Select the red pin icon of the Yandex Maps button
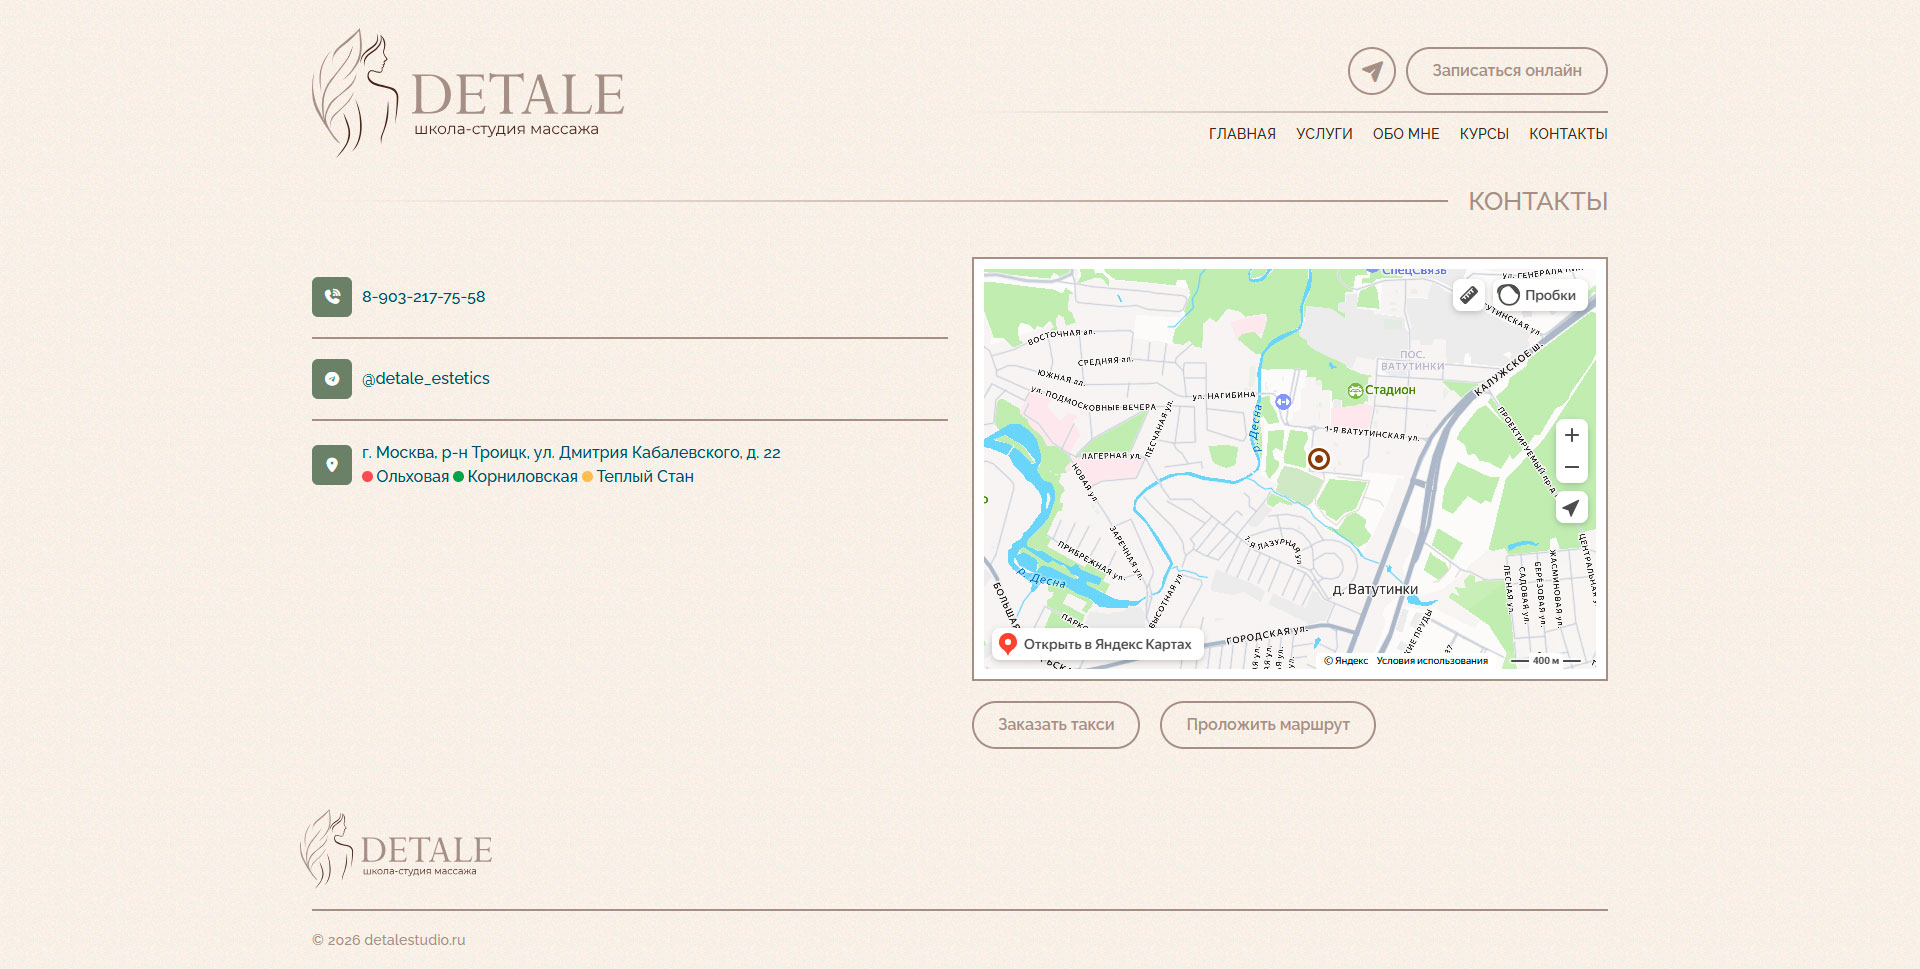 click(x=1008, y=644)
